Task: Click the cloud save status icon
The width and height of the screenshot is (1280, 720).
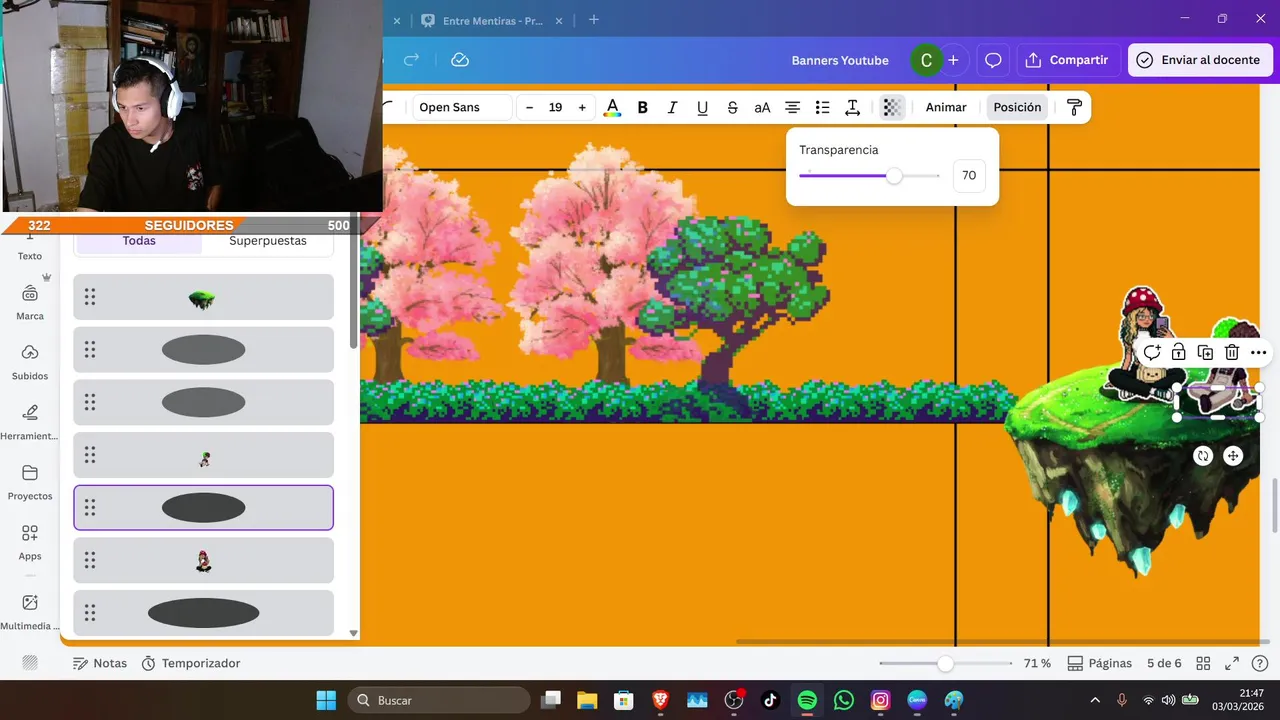Action: pos(460,60)
